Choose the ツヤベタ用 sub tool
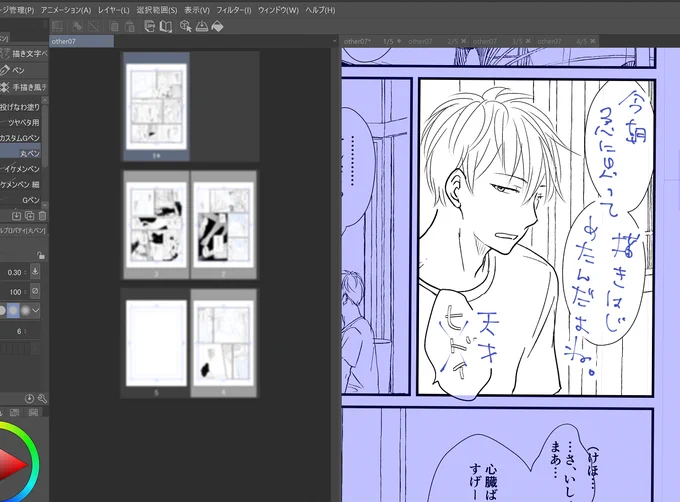Viewport: 680px width, 502px height. click(x=20, y=122)
